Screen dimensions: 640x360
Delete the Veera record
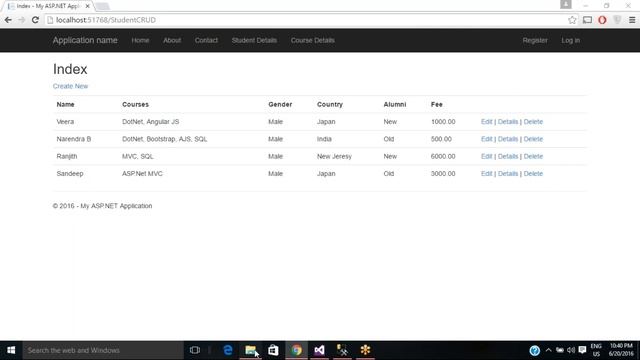tap(533, 122)
